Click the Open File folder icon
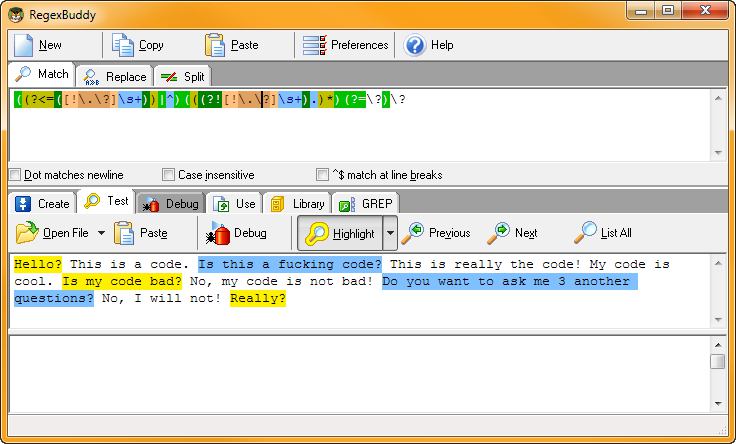Viewport: 736px width, 444px height. pyautogui.click(x=27, y=233)
